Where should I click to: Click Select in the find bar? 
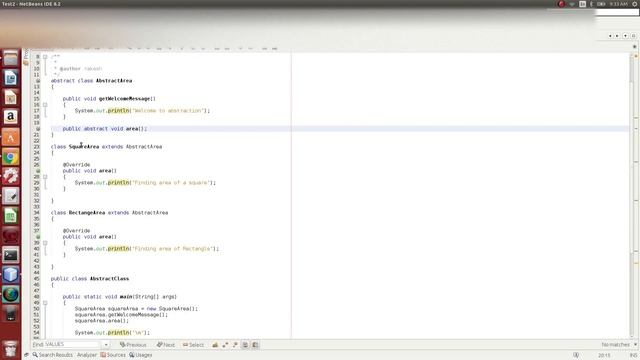[193, 345]
